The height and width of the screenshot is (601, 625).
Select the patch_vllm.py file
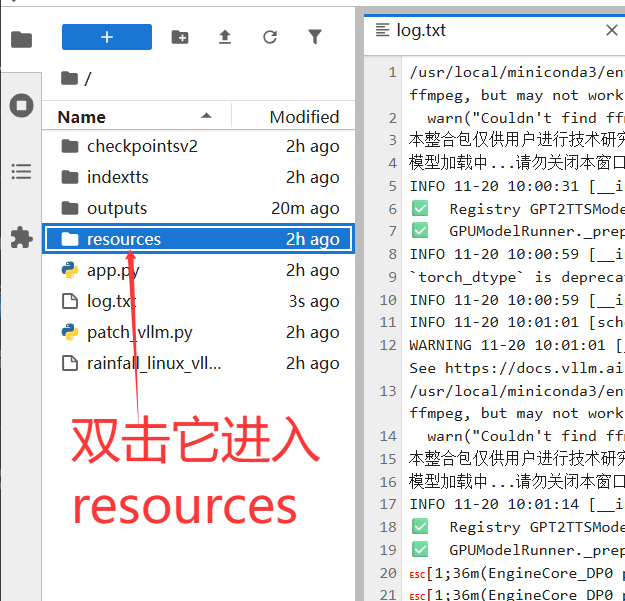pos(139,332)
